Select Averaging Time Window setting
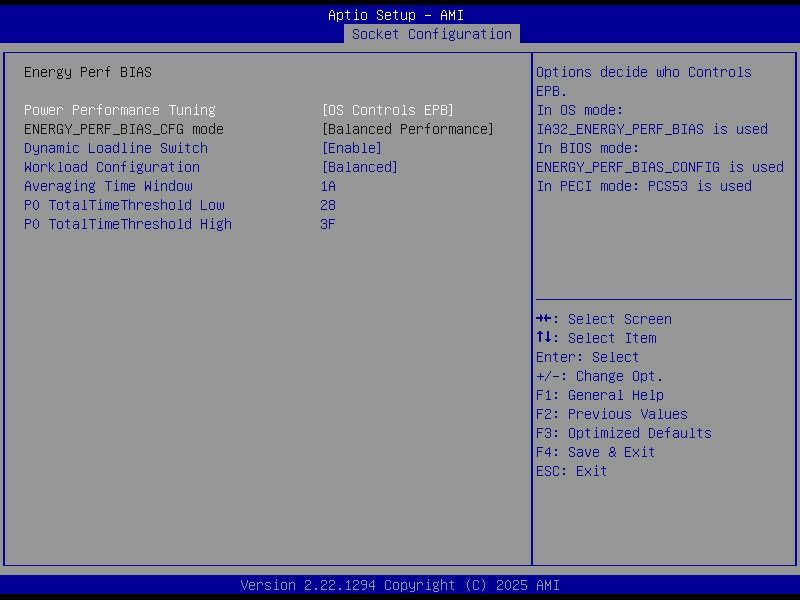Viewport: 800px width, 600px height. coord(108,186)
